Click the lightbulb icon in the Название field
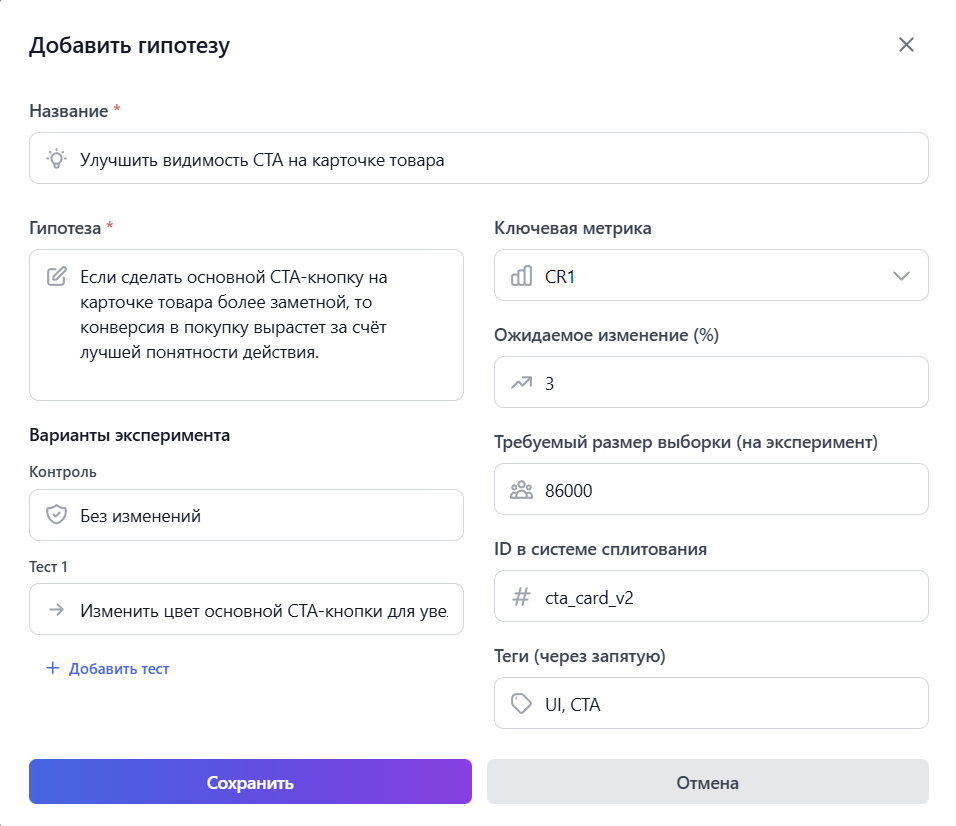956x826 pixels. (x=56, y=157)
